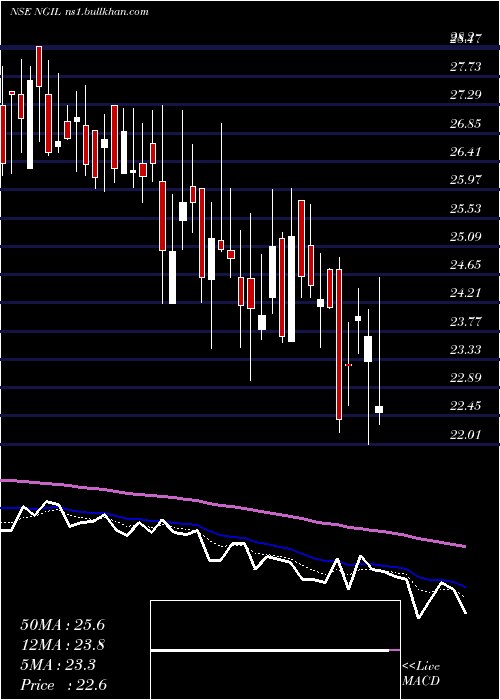Click the topmost red candle near 28.47
Image resolution: width=500 pixels, height=700 pixels.
point(39,66)
